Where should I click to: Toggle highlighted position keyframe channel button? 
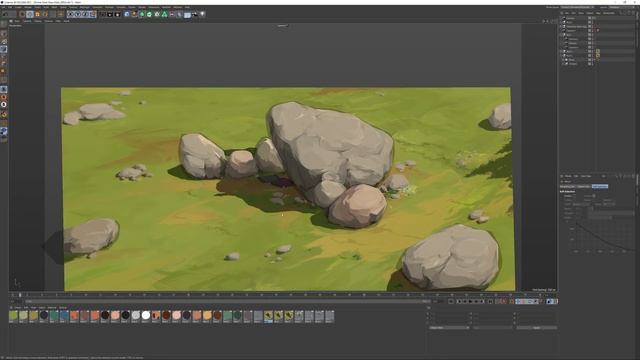click(519, 301)
